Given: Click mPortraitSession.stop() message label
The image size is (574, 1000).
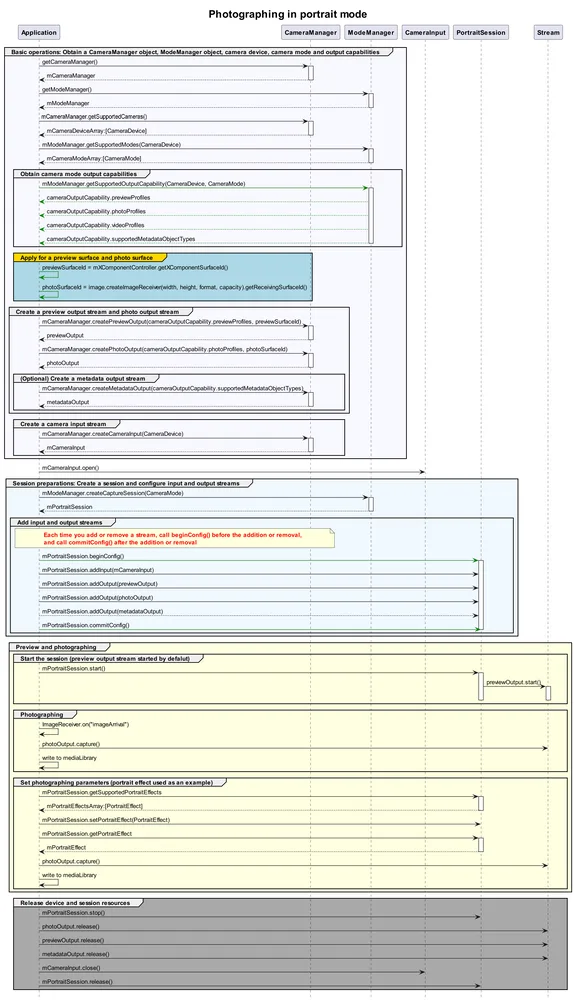Looking at the screenshot, I should click(x=73, y=913).
